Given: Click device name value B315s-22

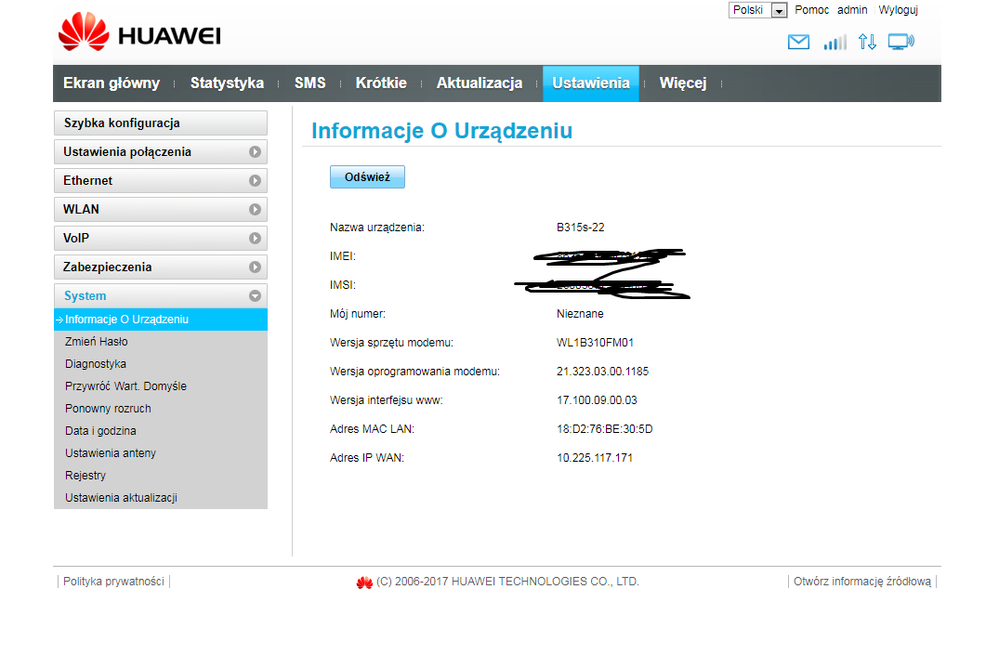Looking at the screenshot, I should (580, 228).
